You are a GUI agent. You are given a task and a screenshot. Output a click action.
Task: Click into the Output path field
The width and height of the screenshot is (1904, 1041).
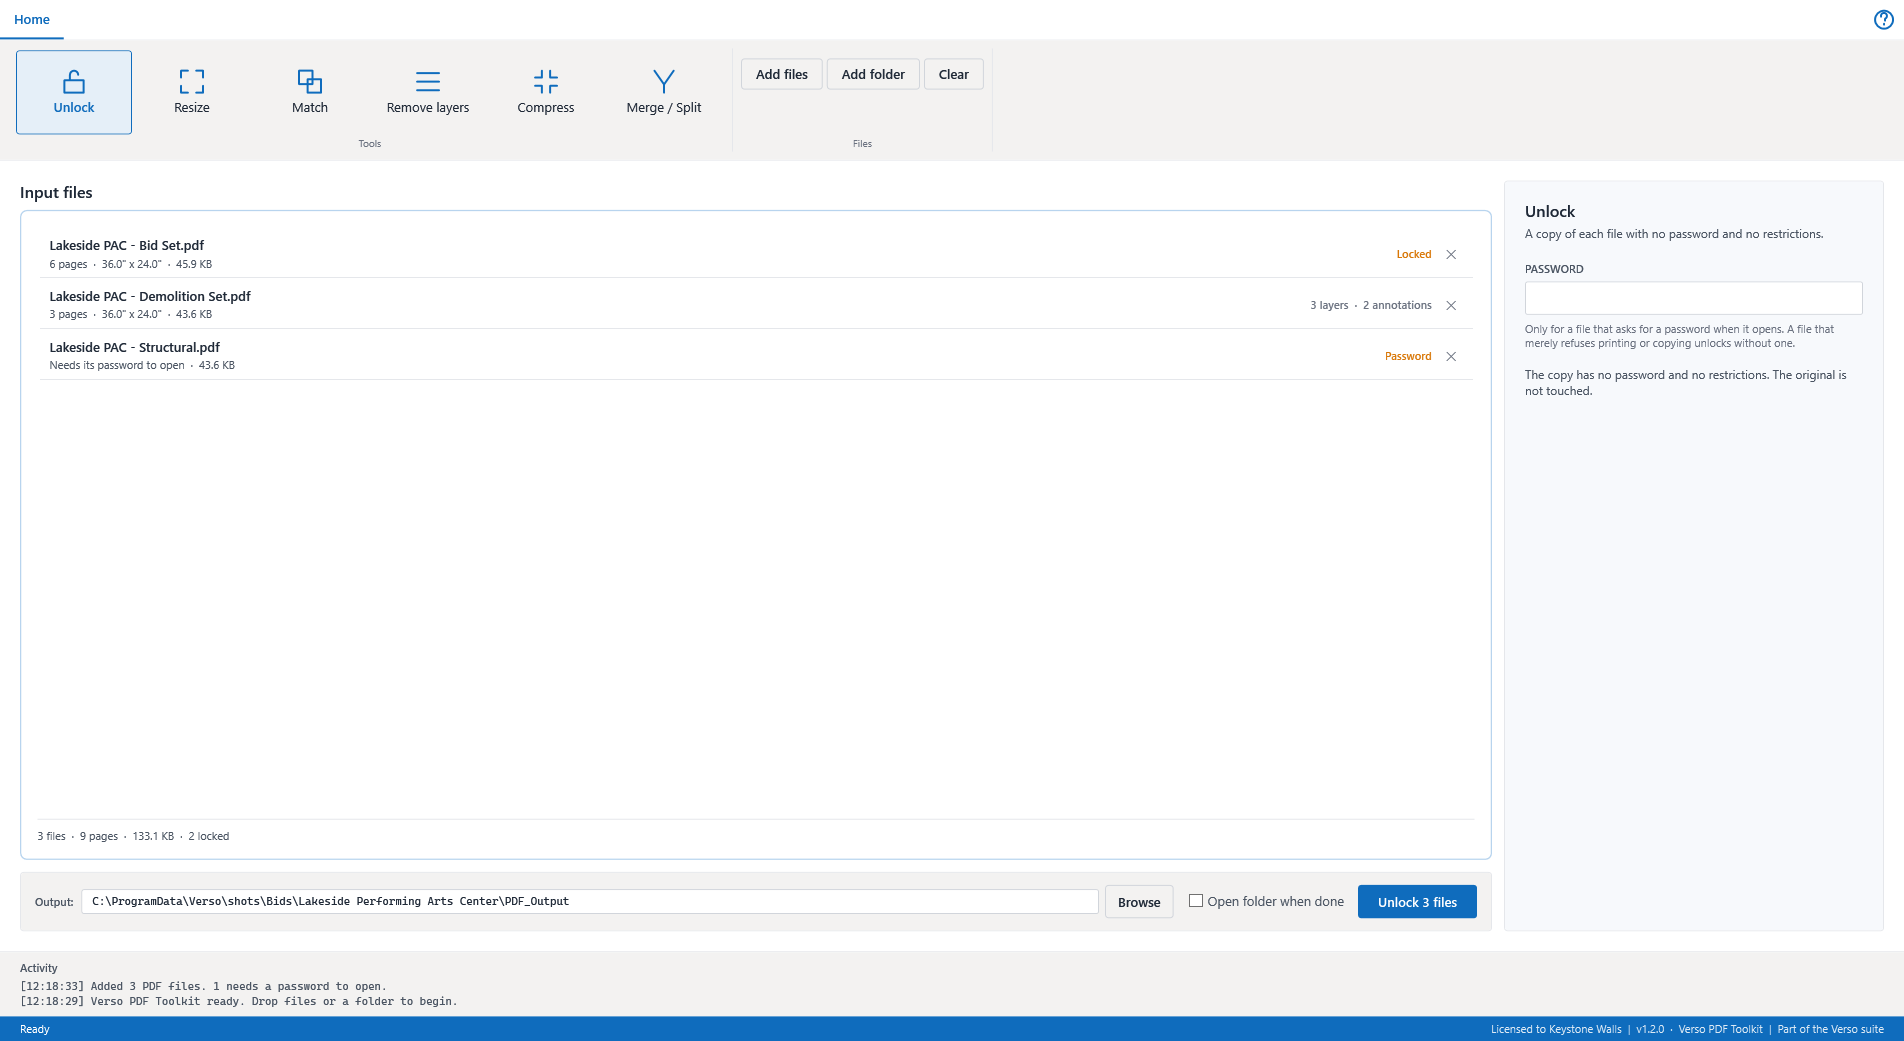pos(590,902)
